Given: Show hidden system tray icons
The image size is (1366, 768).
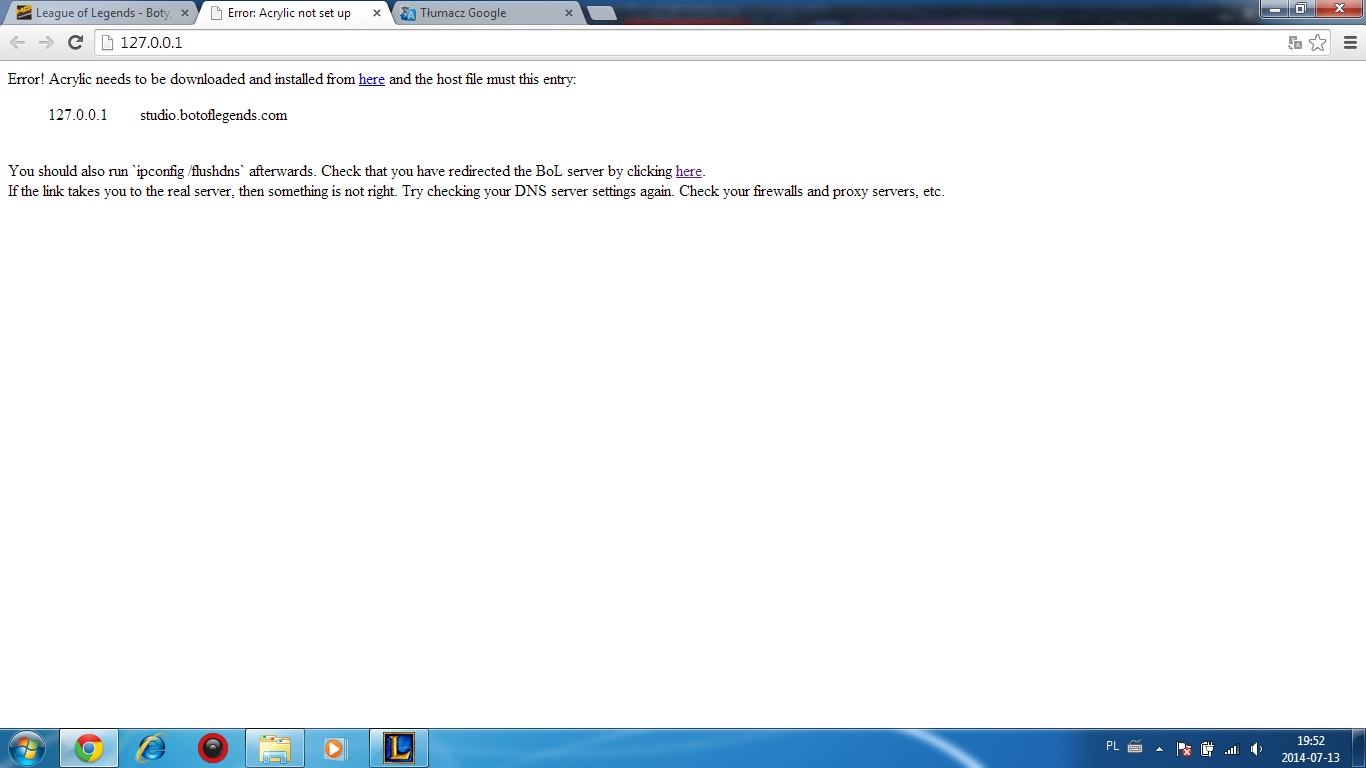Looking at the screenshot, I should pos(1159,748).
